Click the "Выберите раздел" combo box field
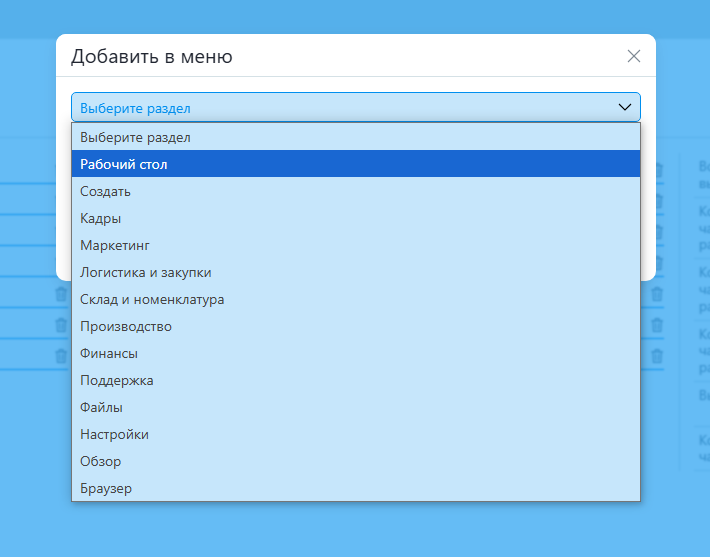 pyautogui.click(x=340, y=107)
